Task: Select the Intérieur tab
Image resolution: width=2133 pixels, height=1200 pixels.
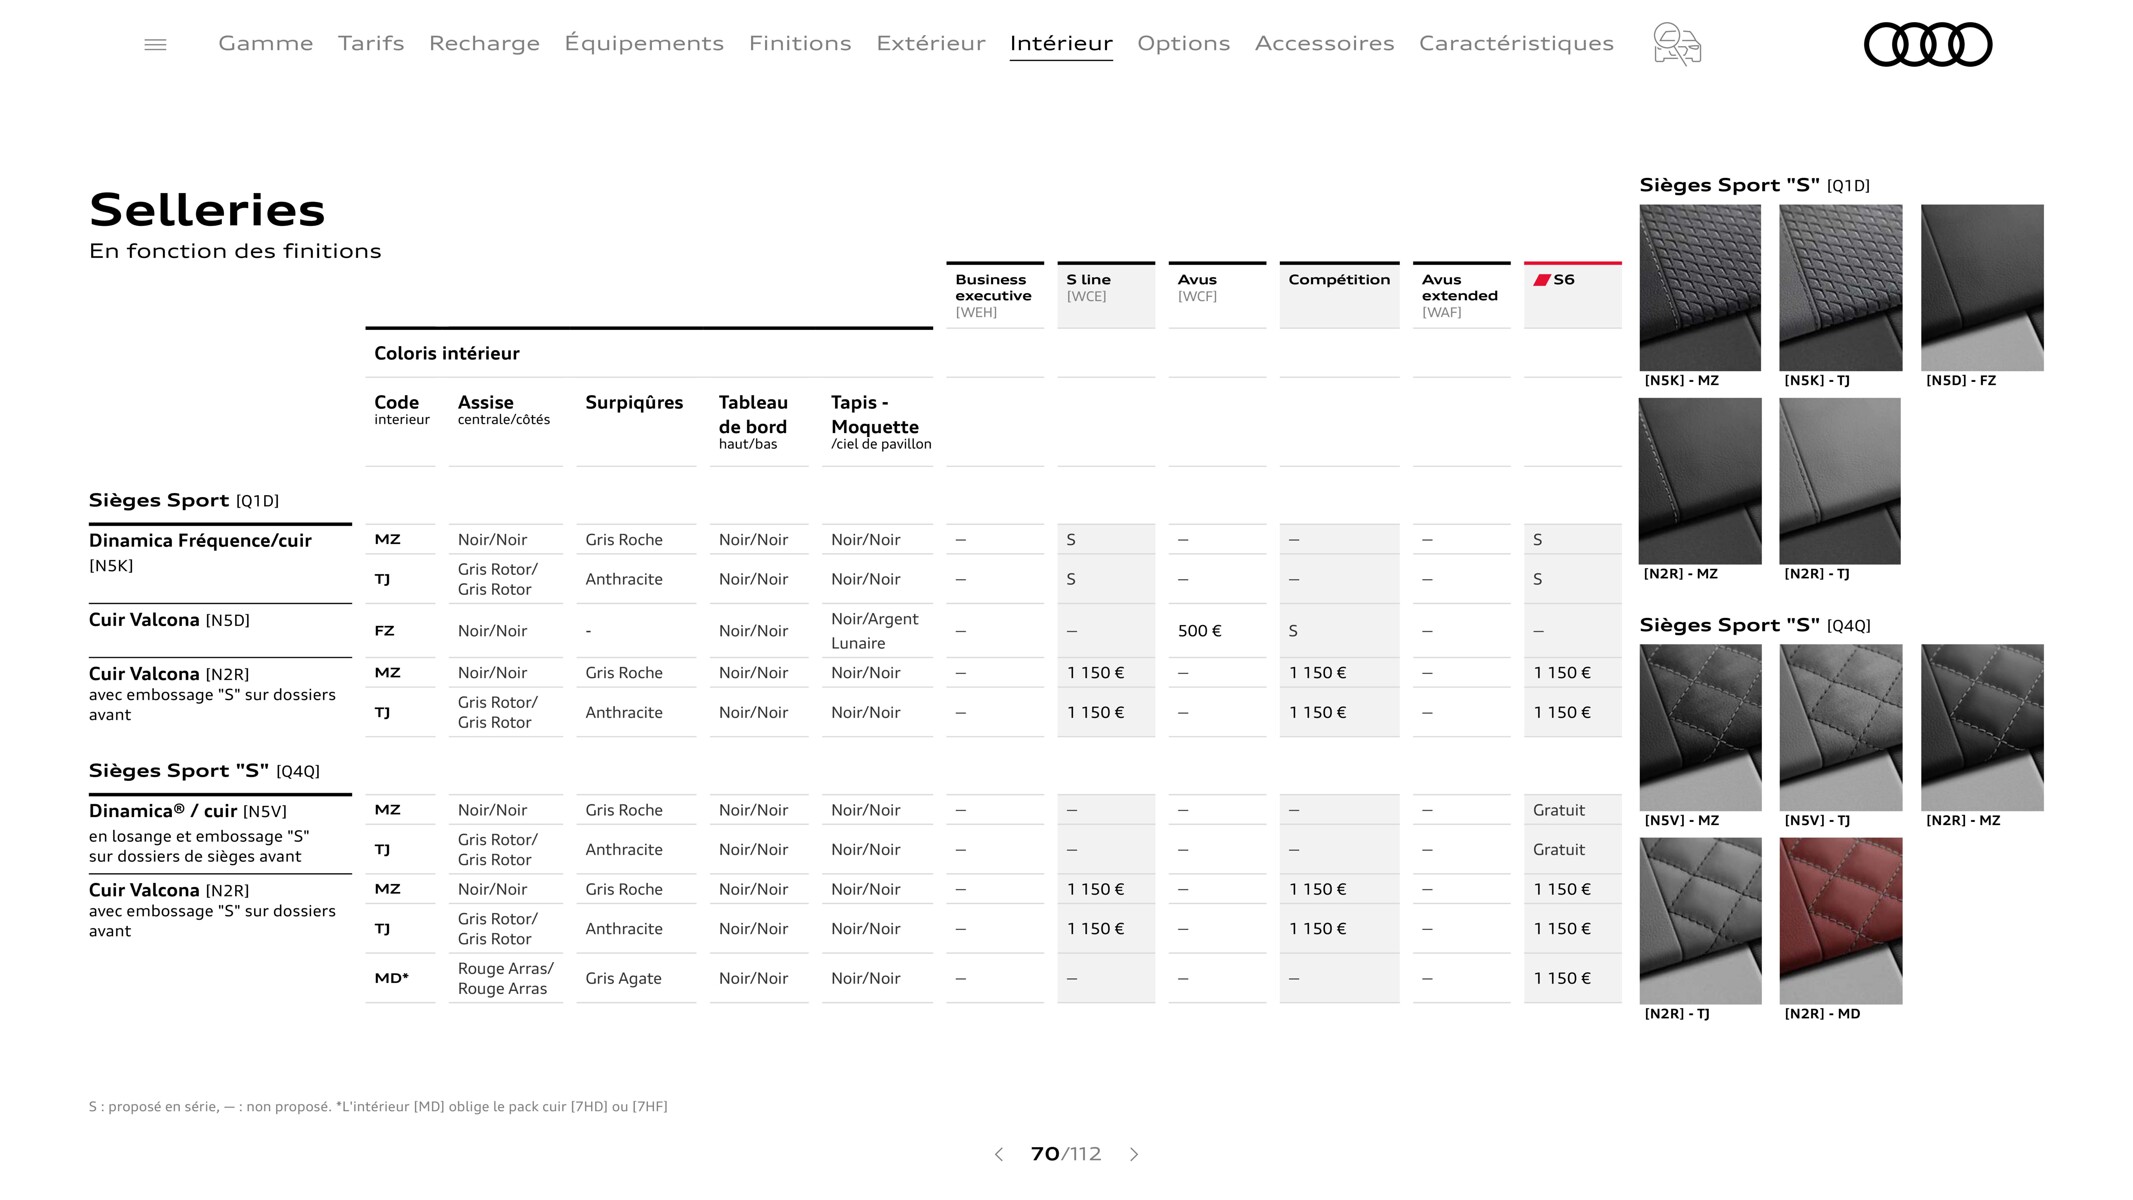Action: pos(1059,42)
